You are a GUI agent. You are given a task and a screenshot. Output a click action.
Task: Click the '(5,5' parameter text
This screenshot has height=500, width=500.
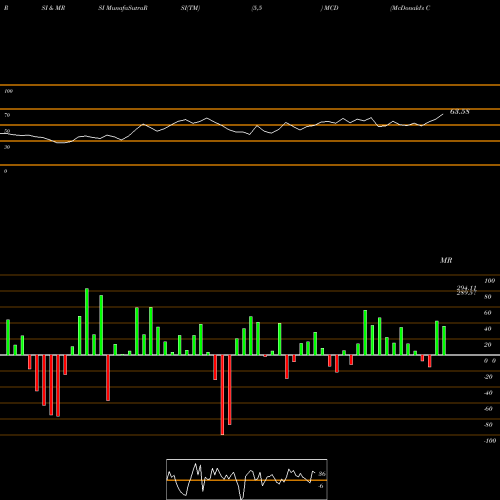pos(257,8)
